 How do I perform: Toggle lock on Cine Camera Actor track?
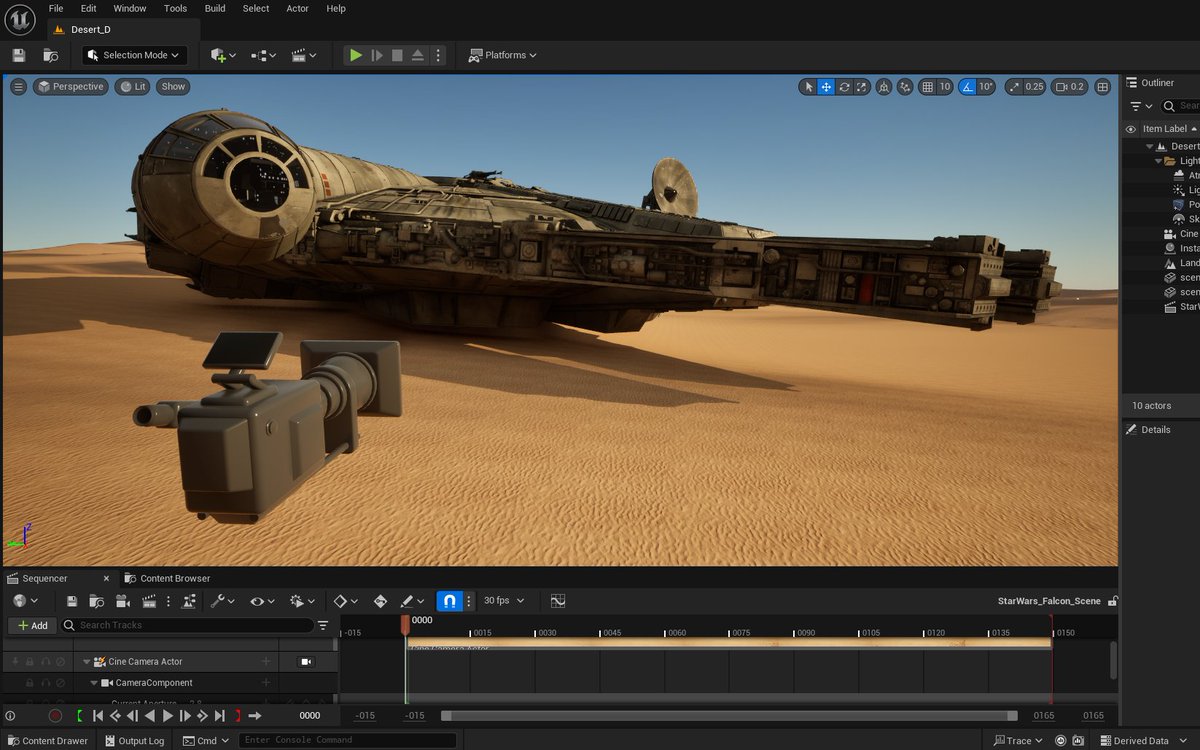[x=29, y=662]
